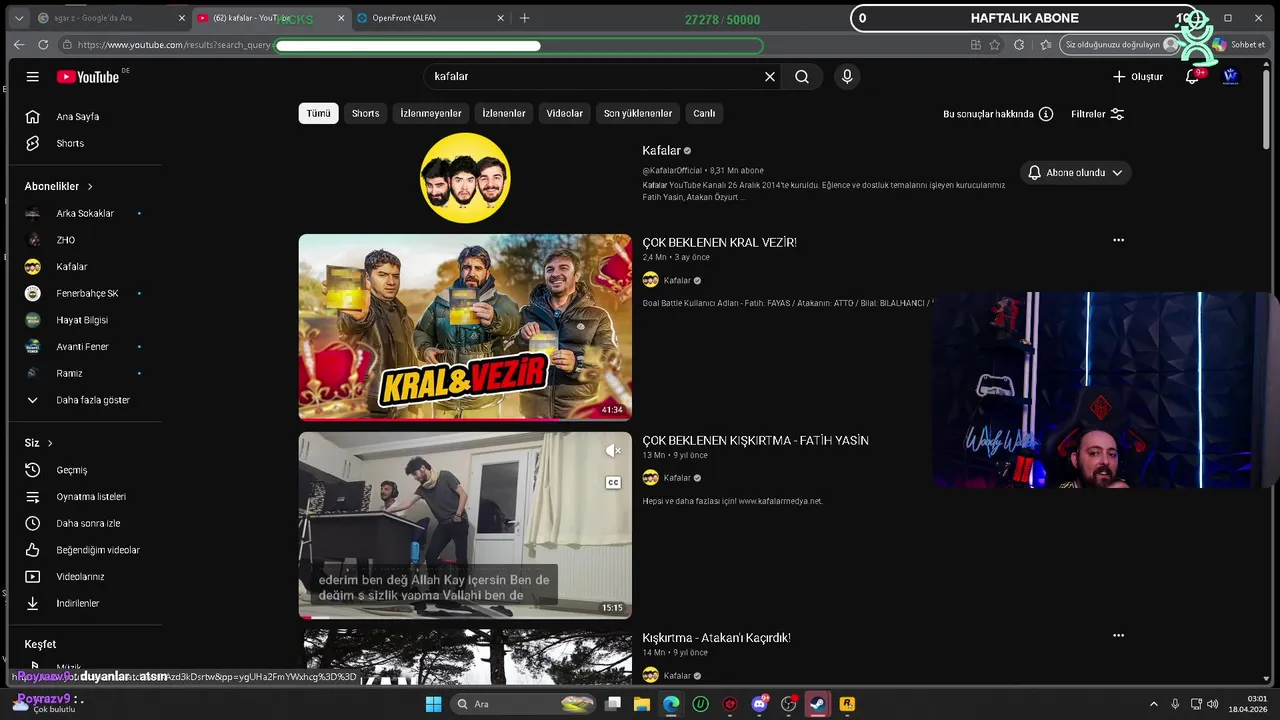Open the Fenerbahçe SK subscription
The height and width of the screenshot is (720, 1280).
(86, 294)
